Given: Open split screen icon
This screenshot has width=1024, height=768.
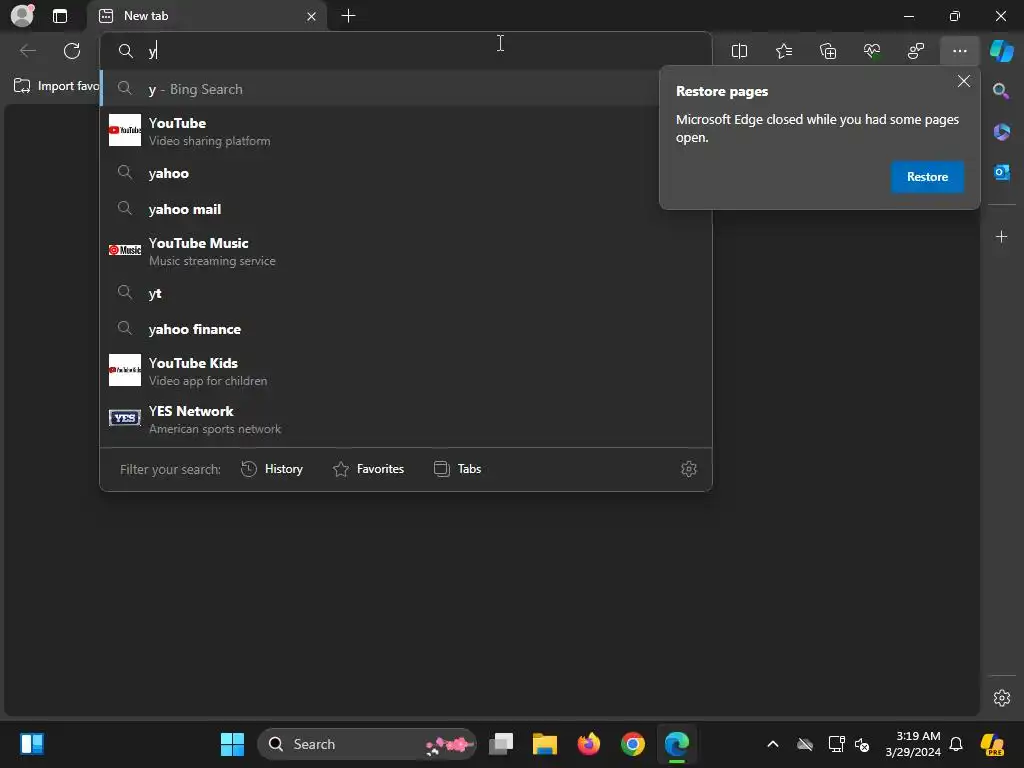Looking at the screenshot, I should pos(739,51).
